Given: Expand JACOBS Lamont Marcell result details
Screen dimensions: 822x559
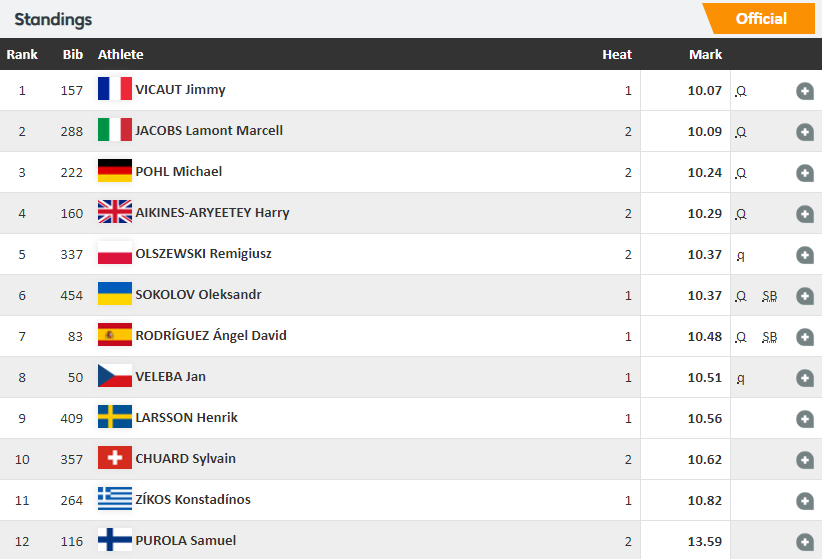Looking at the screenshot, I should pyautogui.click(x=805, y=132).
